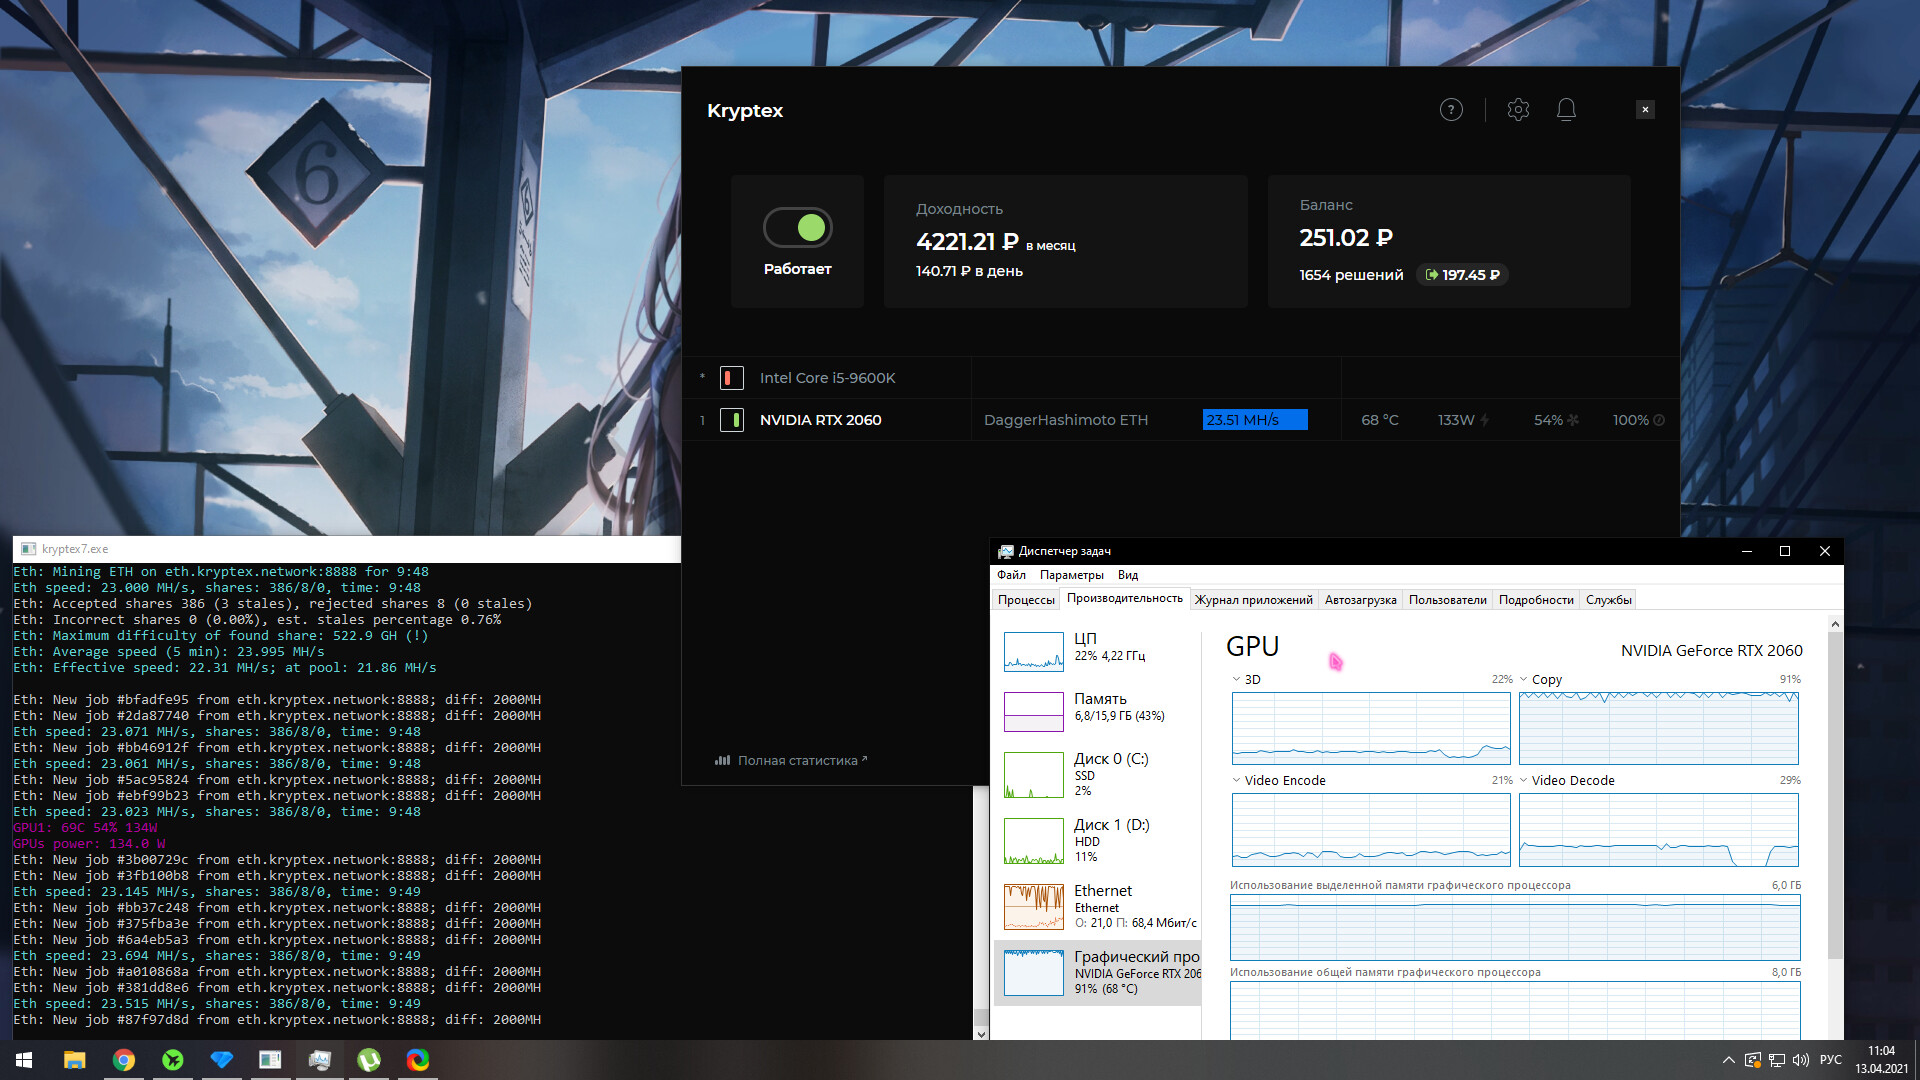The image size is (1920, 1080).
Task: Open the console window taskbar icon
Action: click(x=270, y=1060)
